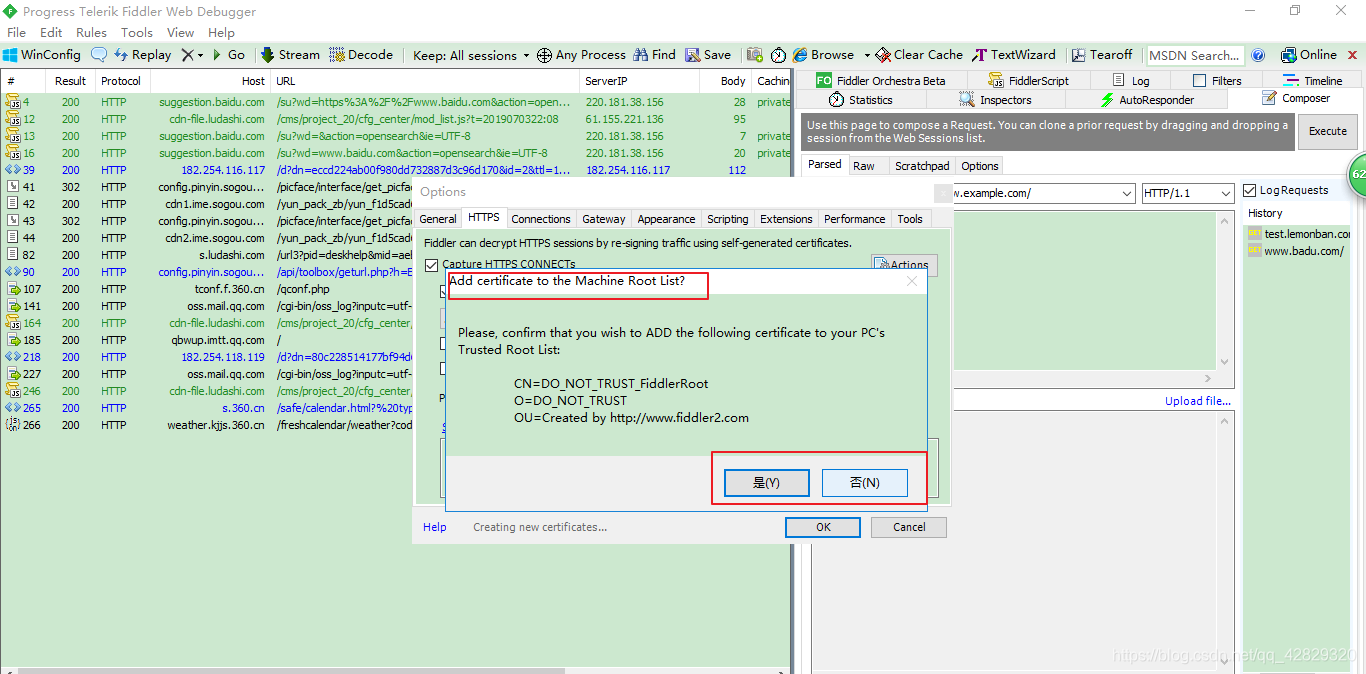Select test.lemonban history entry
This screenshot has height=674, width=1366.
tap(1298, 233)
